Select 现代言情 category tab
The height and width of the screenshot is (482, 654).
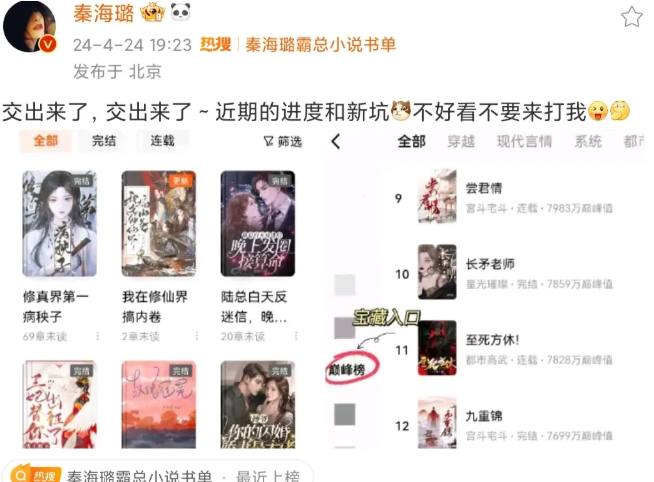524,142
